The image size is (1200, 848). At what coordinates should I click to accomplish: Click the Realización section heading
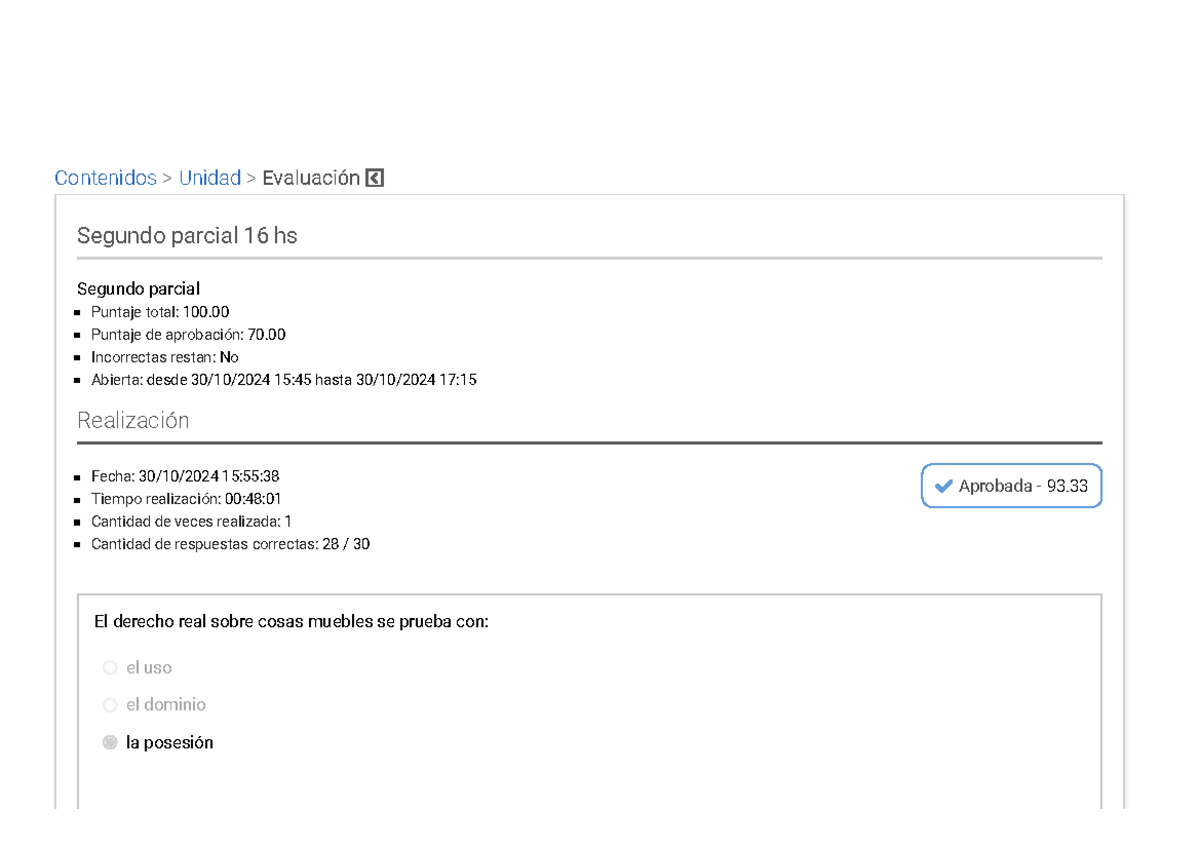[x=133, y=420]
